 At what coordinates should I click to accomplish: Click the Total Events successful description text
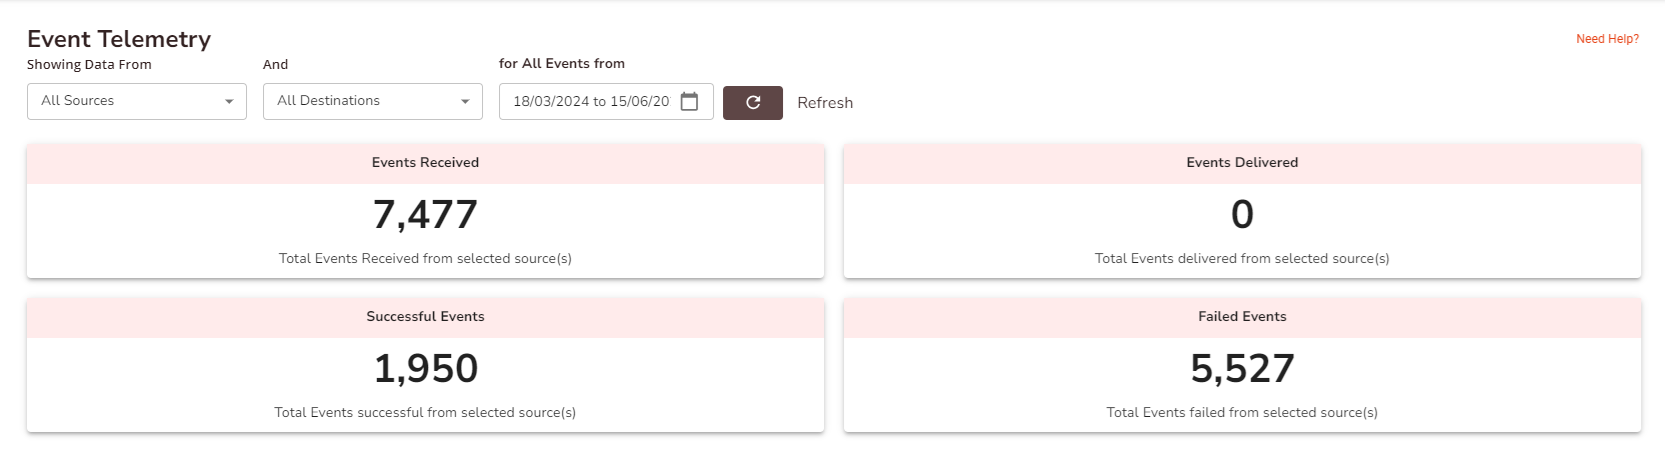tap(425, 412)
